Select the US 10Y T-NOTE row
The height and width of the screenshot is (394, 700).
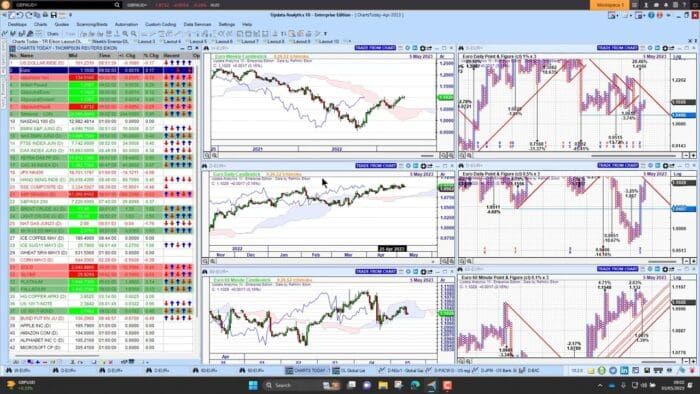pyautogui.click(x=102, y=304)
